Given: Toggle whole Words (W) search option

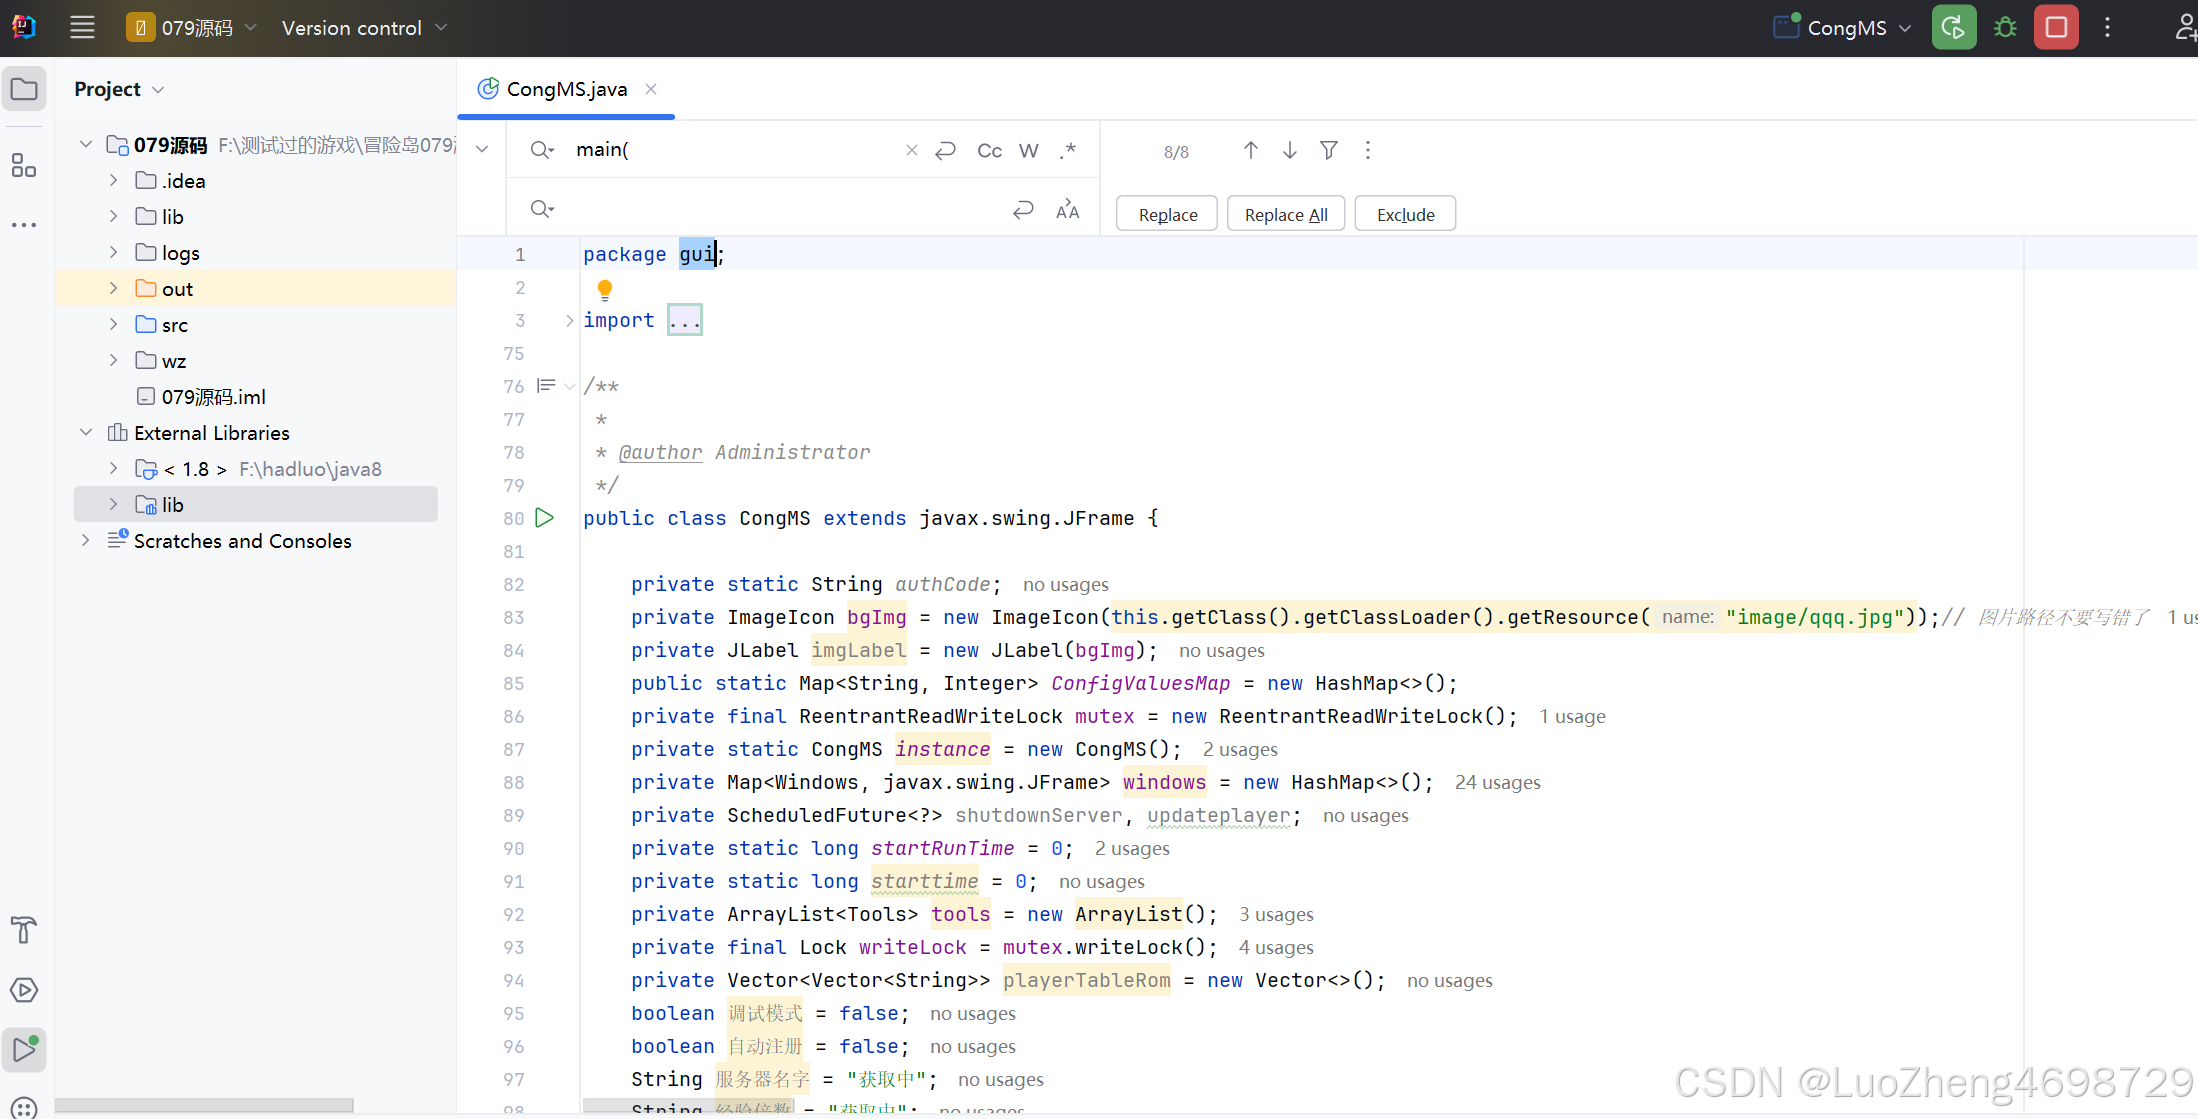Looking at the screenshot, I should click(x=1028, y=150).
